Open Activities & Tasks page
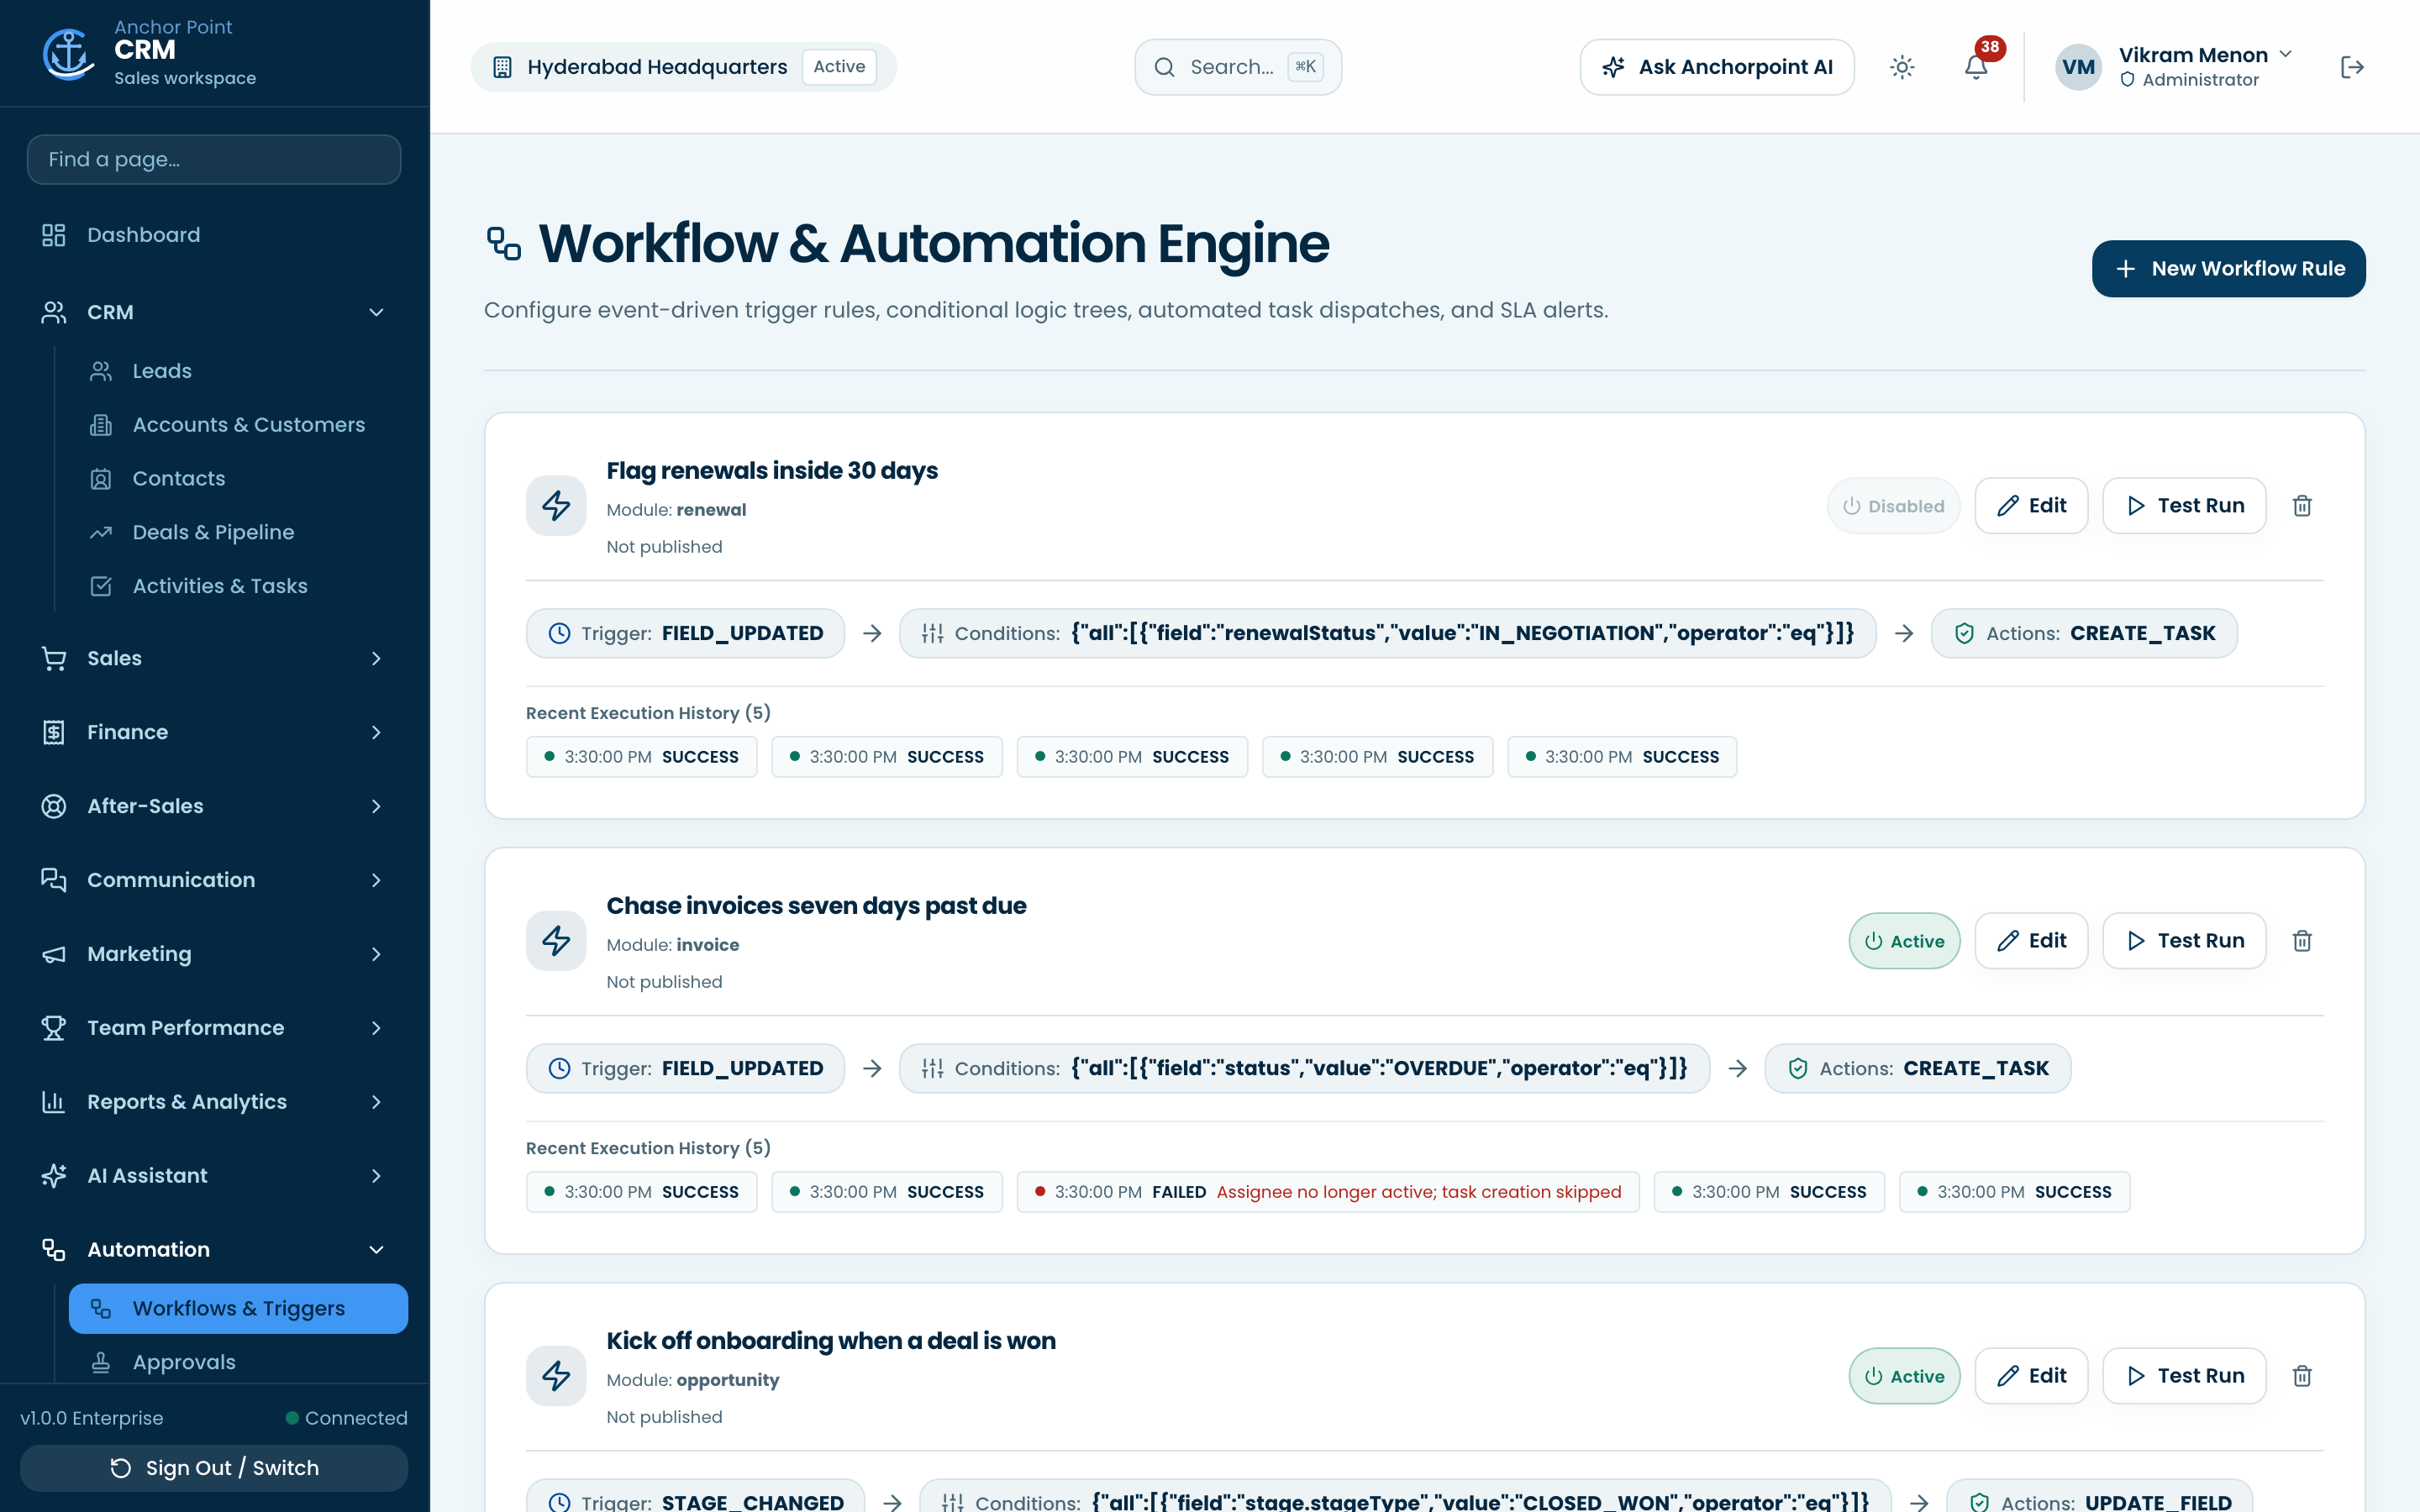 (x=238, y=586)
